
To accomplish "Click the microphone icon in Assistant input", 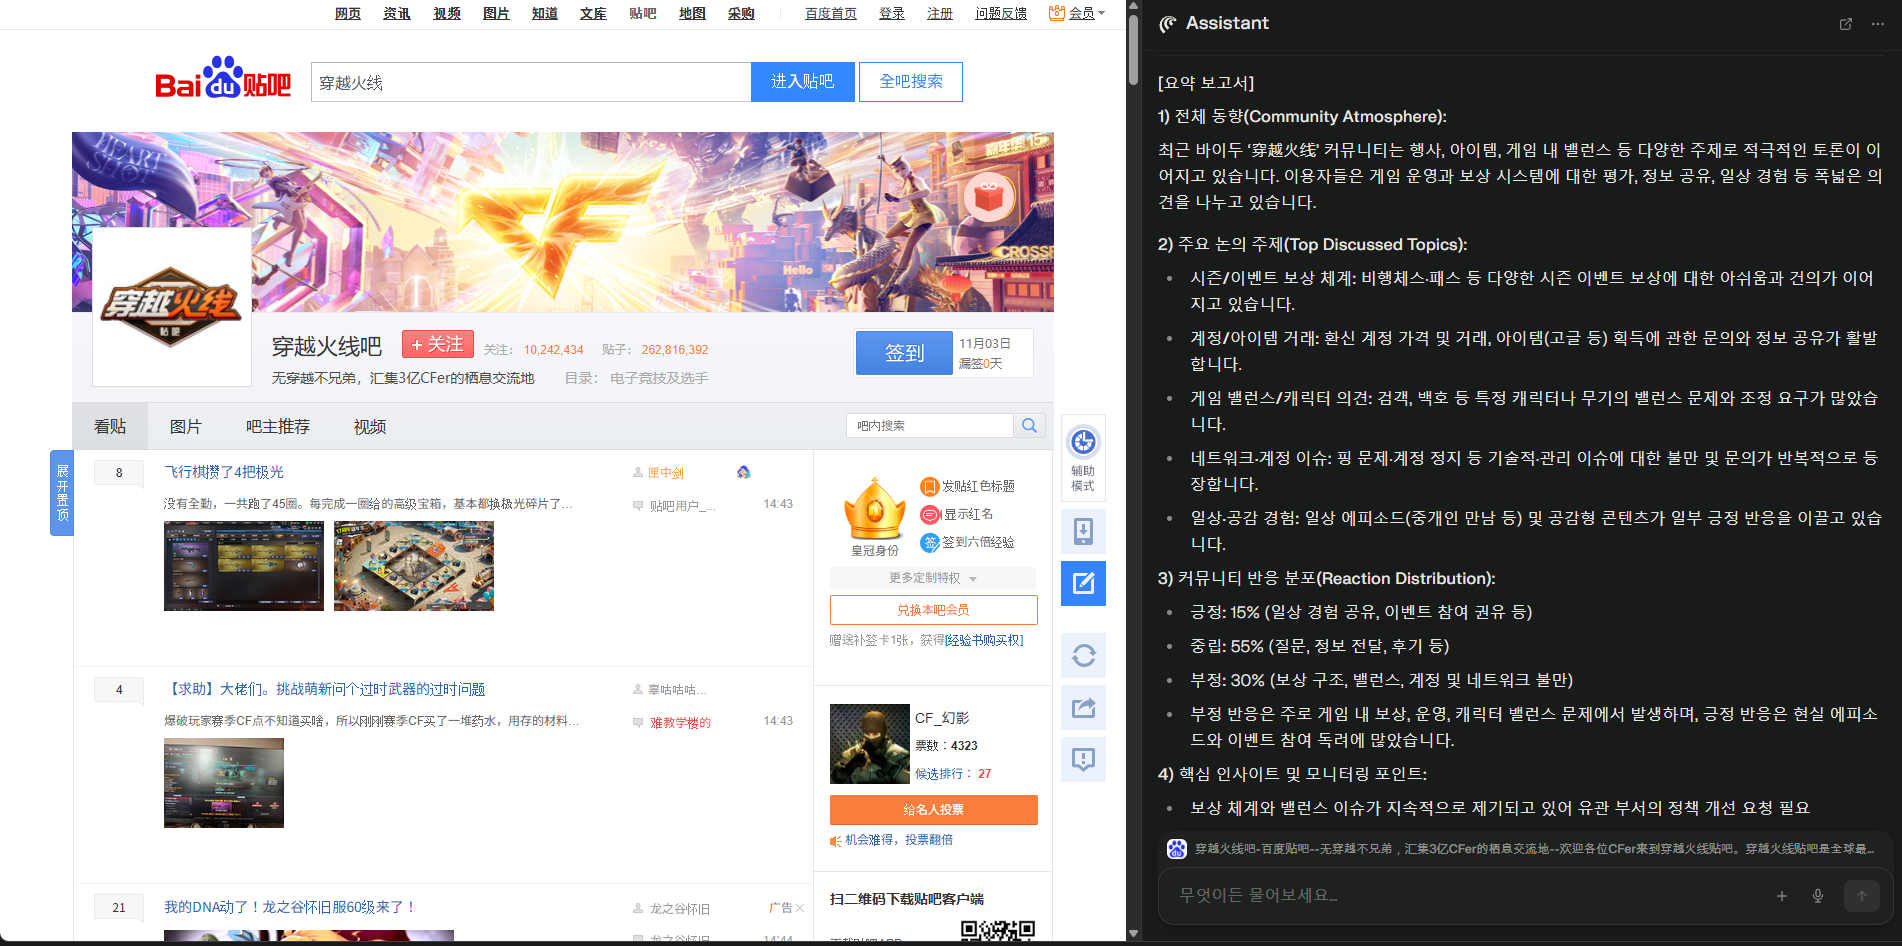I will 1818,896.
